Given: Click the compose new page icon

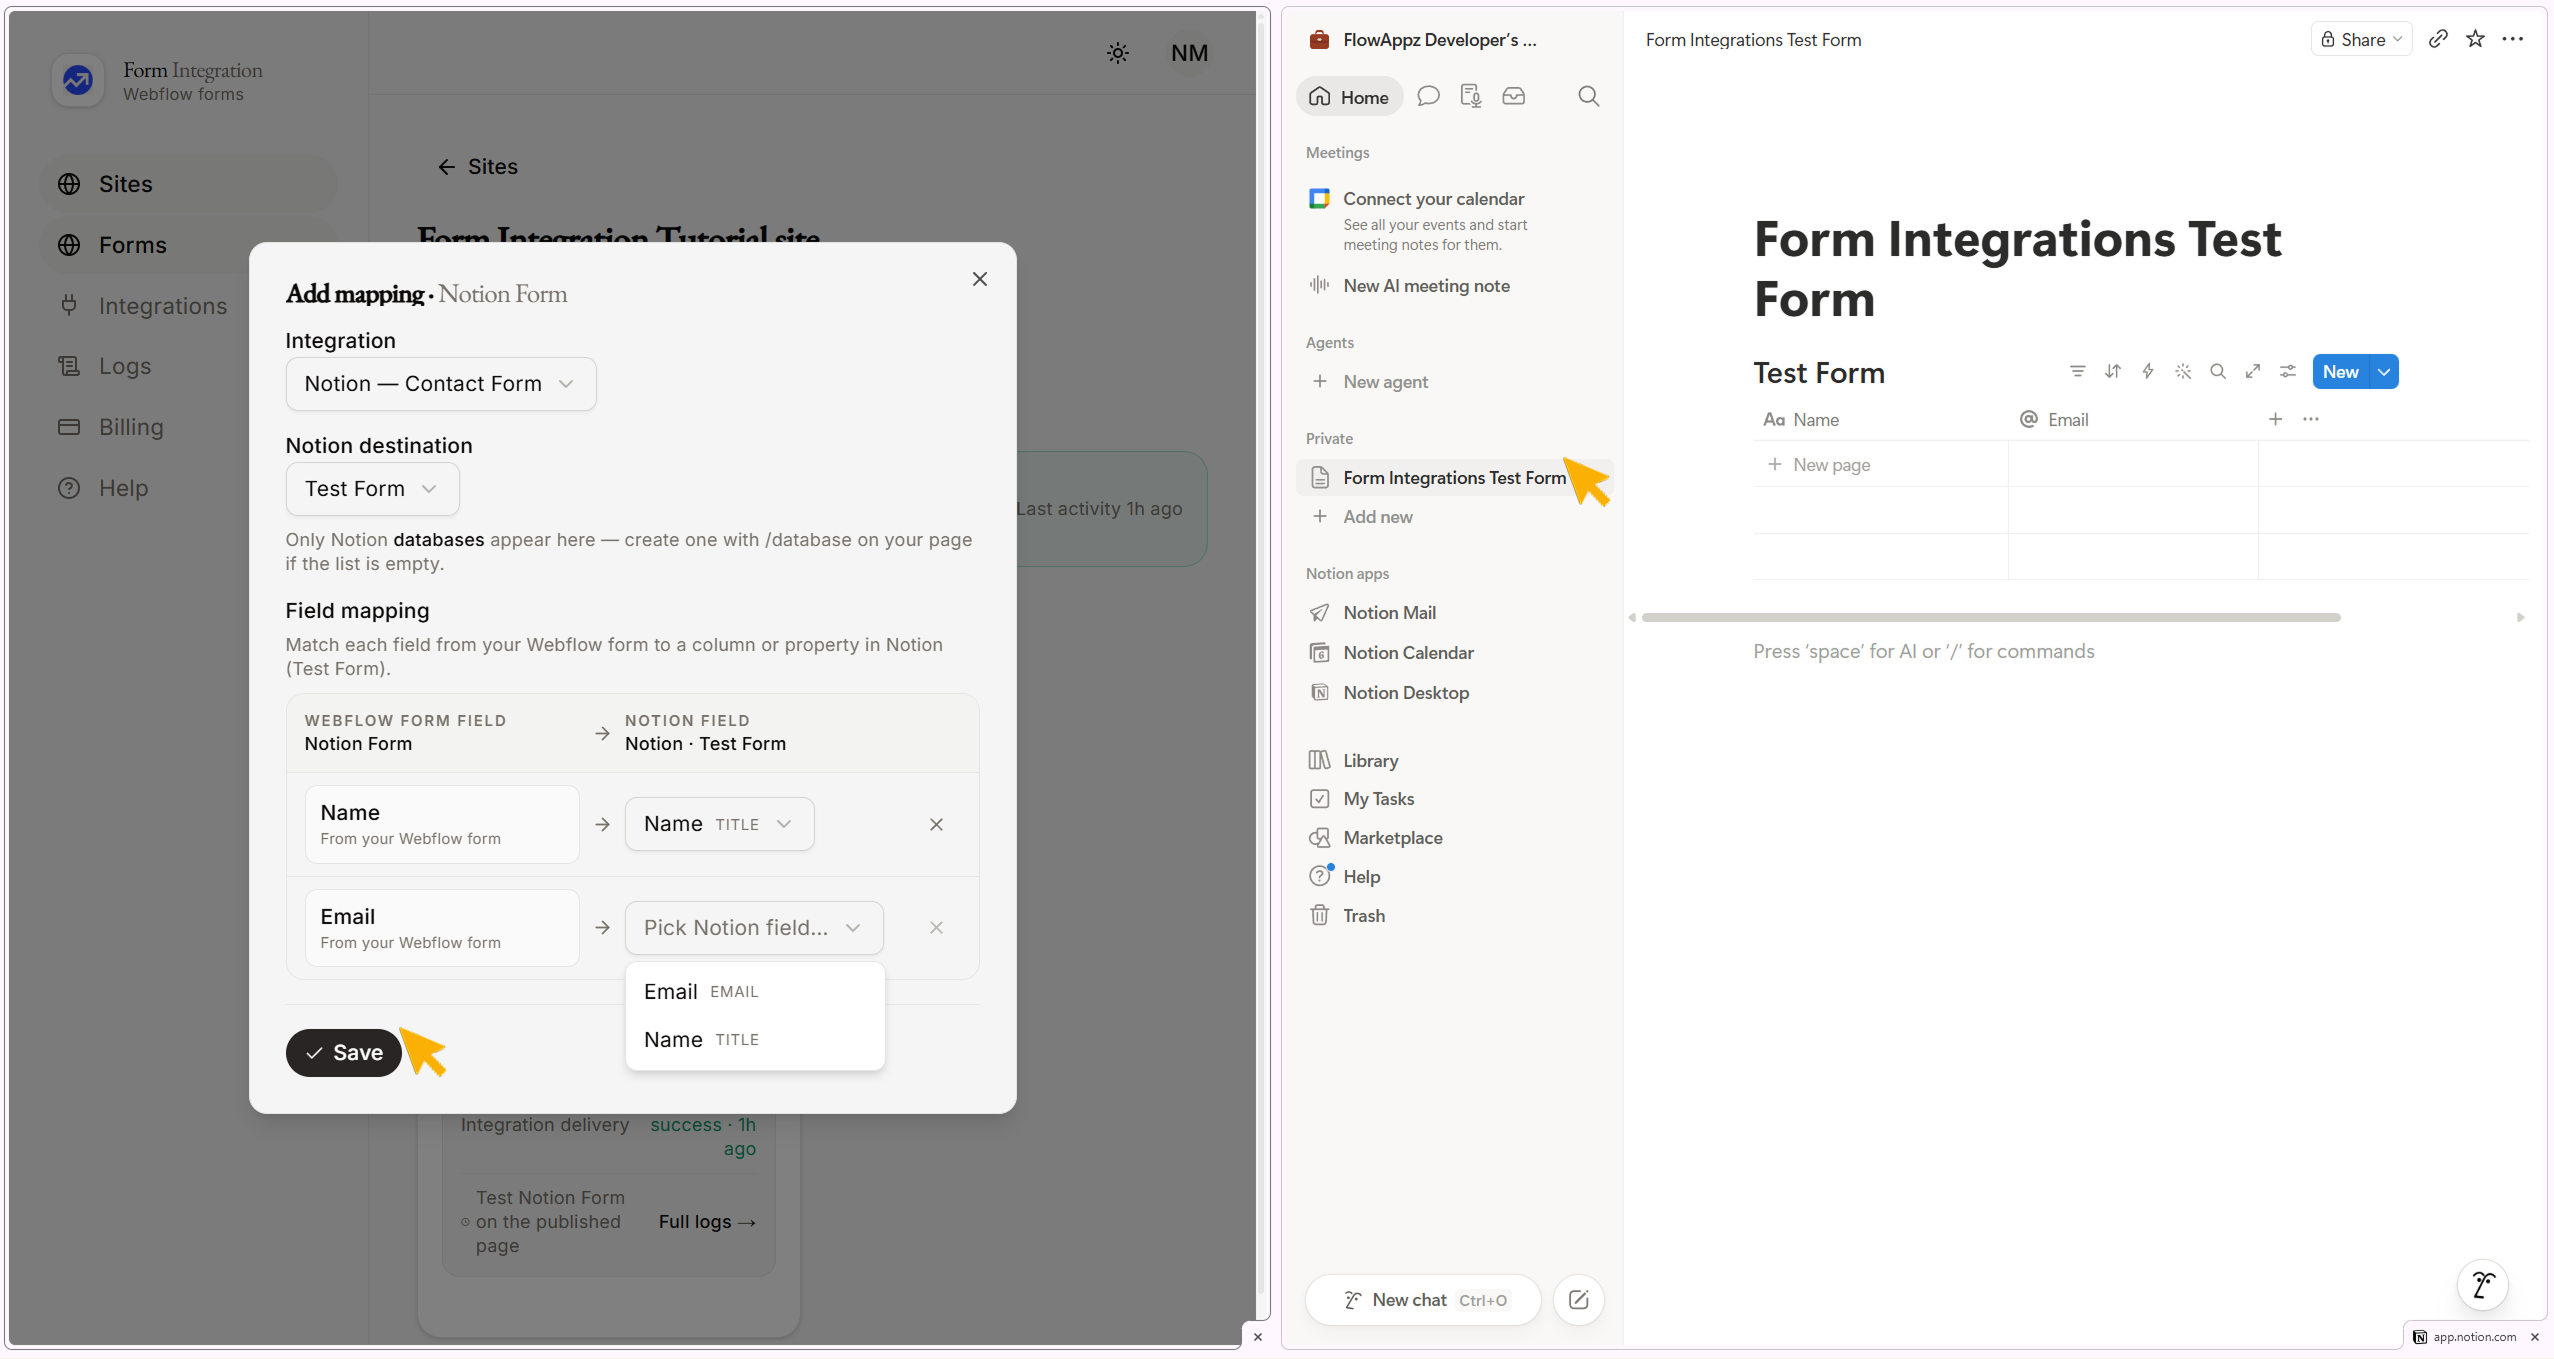Looking at the screenshot, I should click(1579, 1300).
